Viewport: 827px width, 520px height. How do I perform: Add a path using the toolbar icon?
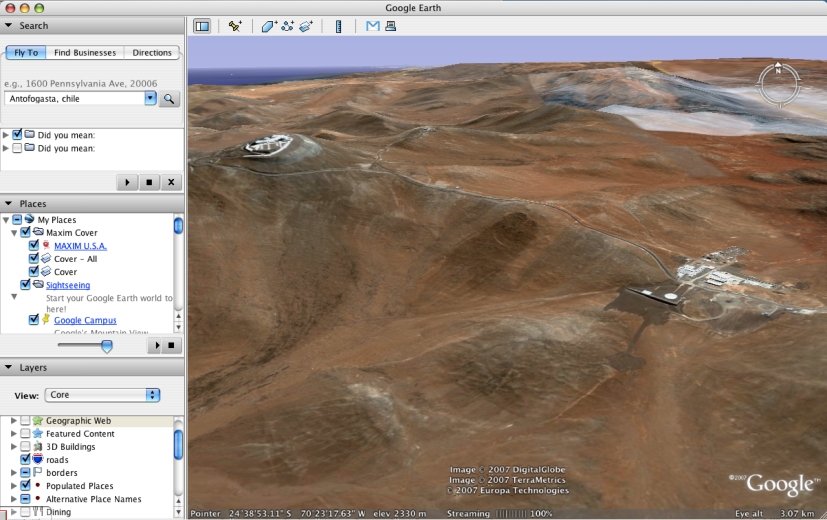pyautogui.click(x=287, y=26)
